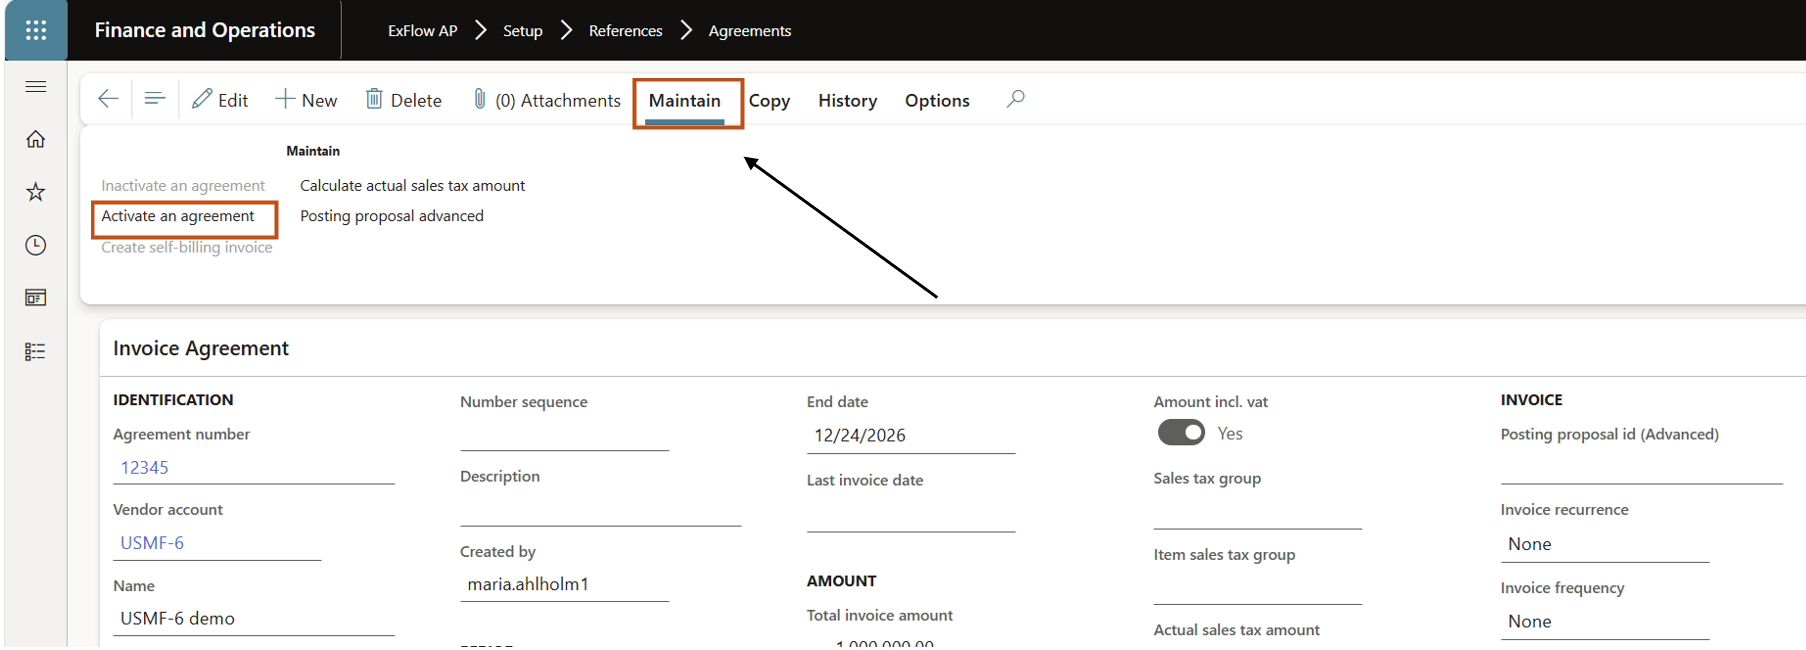Go to Home in sidebar
The width and height of the screenshot is (1806, 650).
36,139
